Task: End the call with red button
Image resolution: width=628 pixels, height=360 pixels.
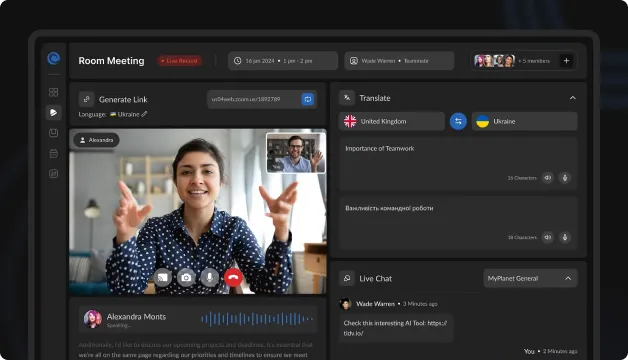Action: pyautogui.click(x=233, y=278)
